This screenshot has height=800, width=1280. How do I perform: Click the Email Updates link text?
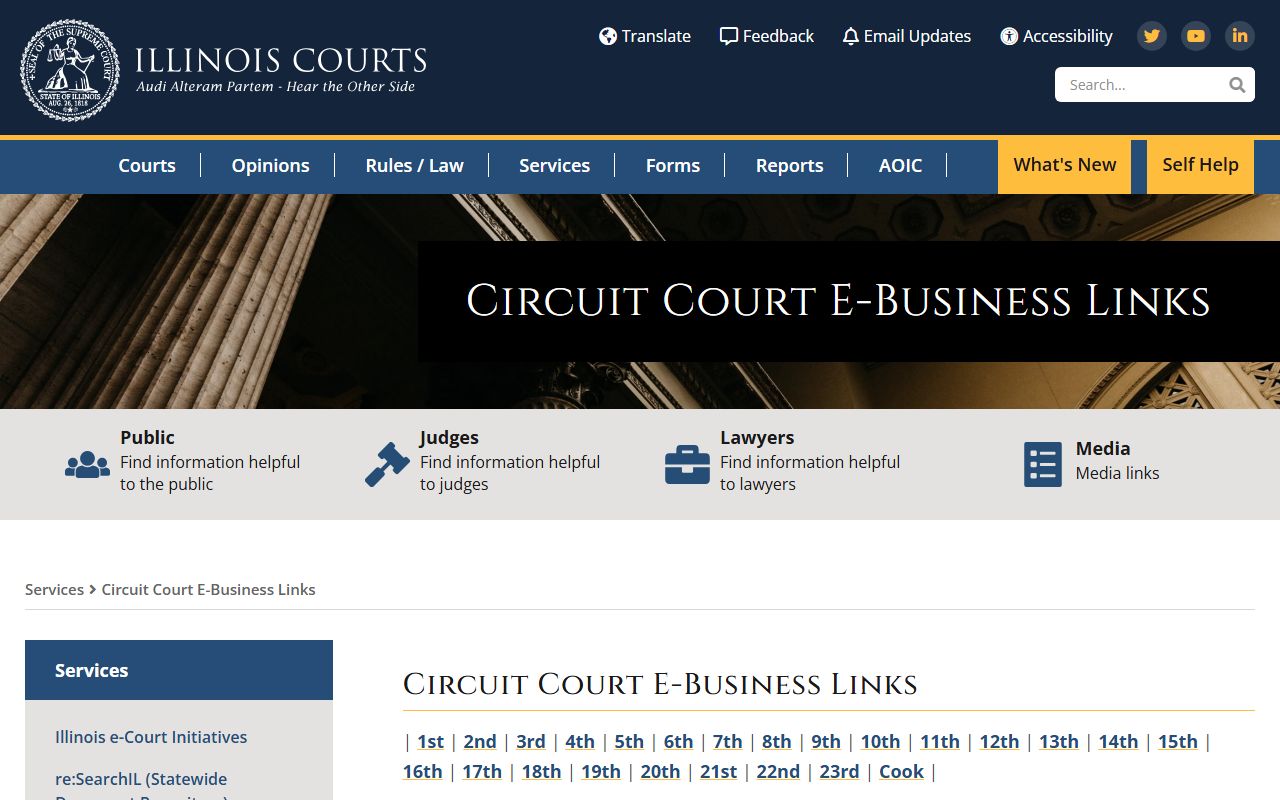click(x=917, y=36)
